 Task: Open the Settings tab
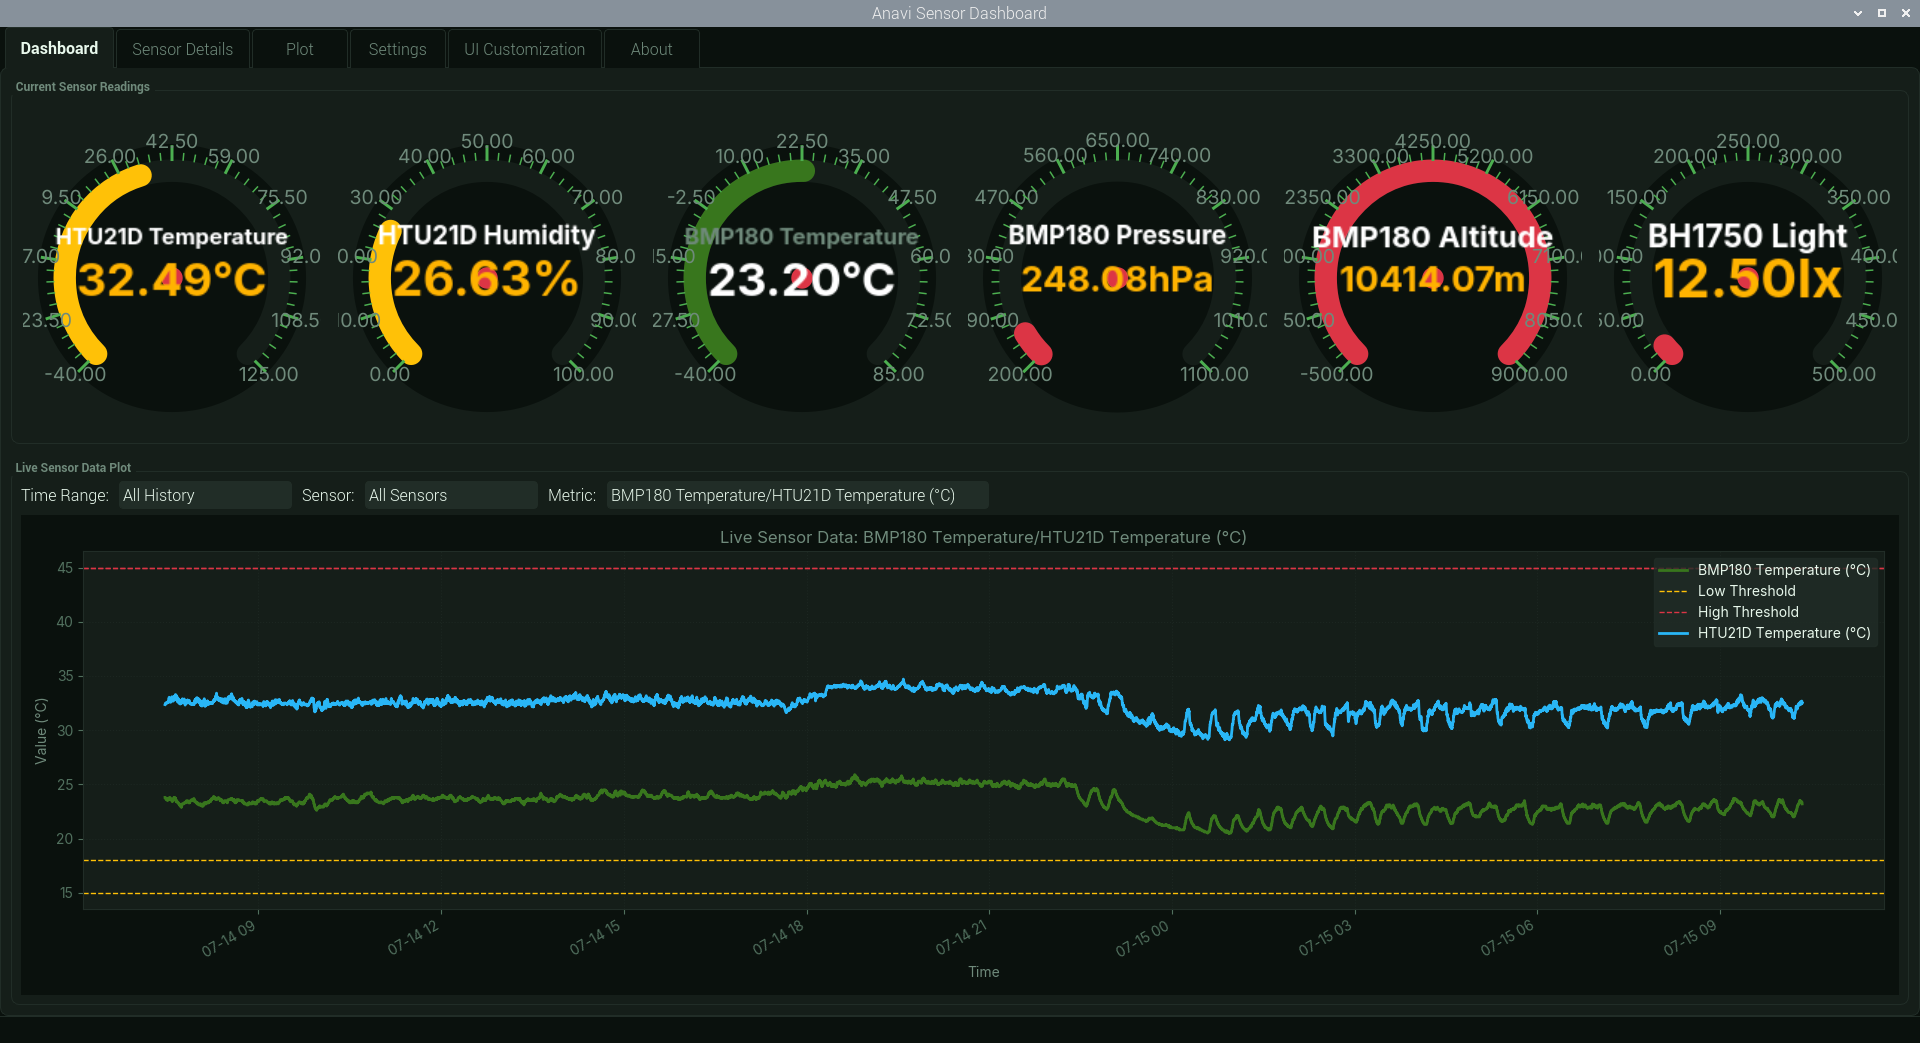click(397, 49)
